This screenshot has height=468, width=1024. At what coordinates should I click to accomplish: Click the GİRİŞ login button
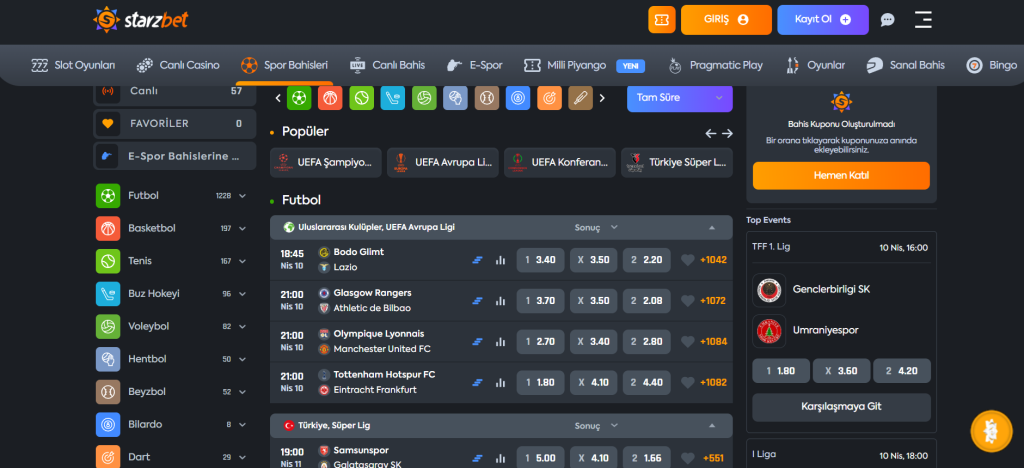point(726,20)
